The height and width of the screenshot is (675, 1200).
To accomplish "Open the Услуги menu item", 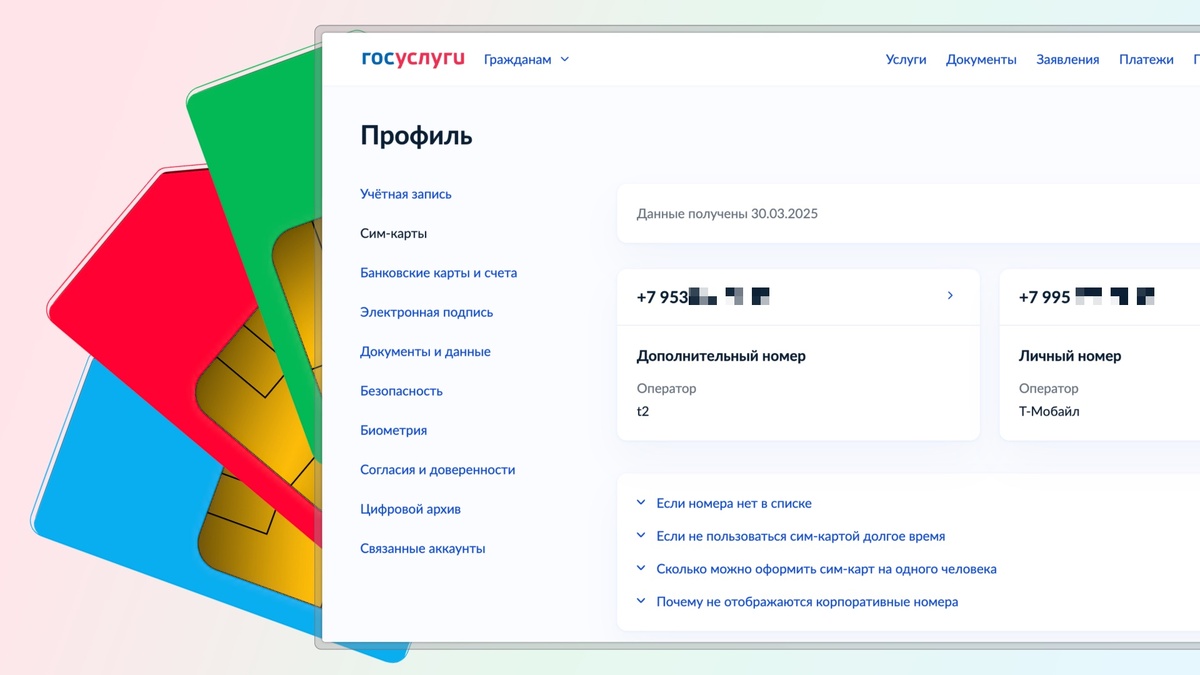I will point(906,60).
